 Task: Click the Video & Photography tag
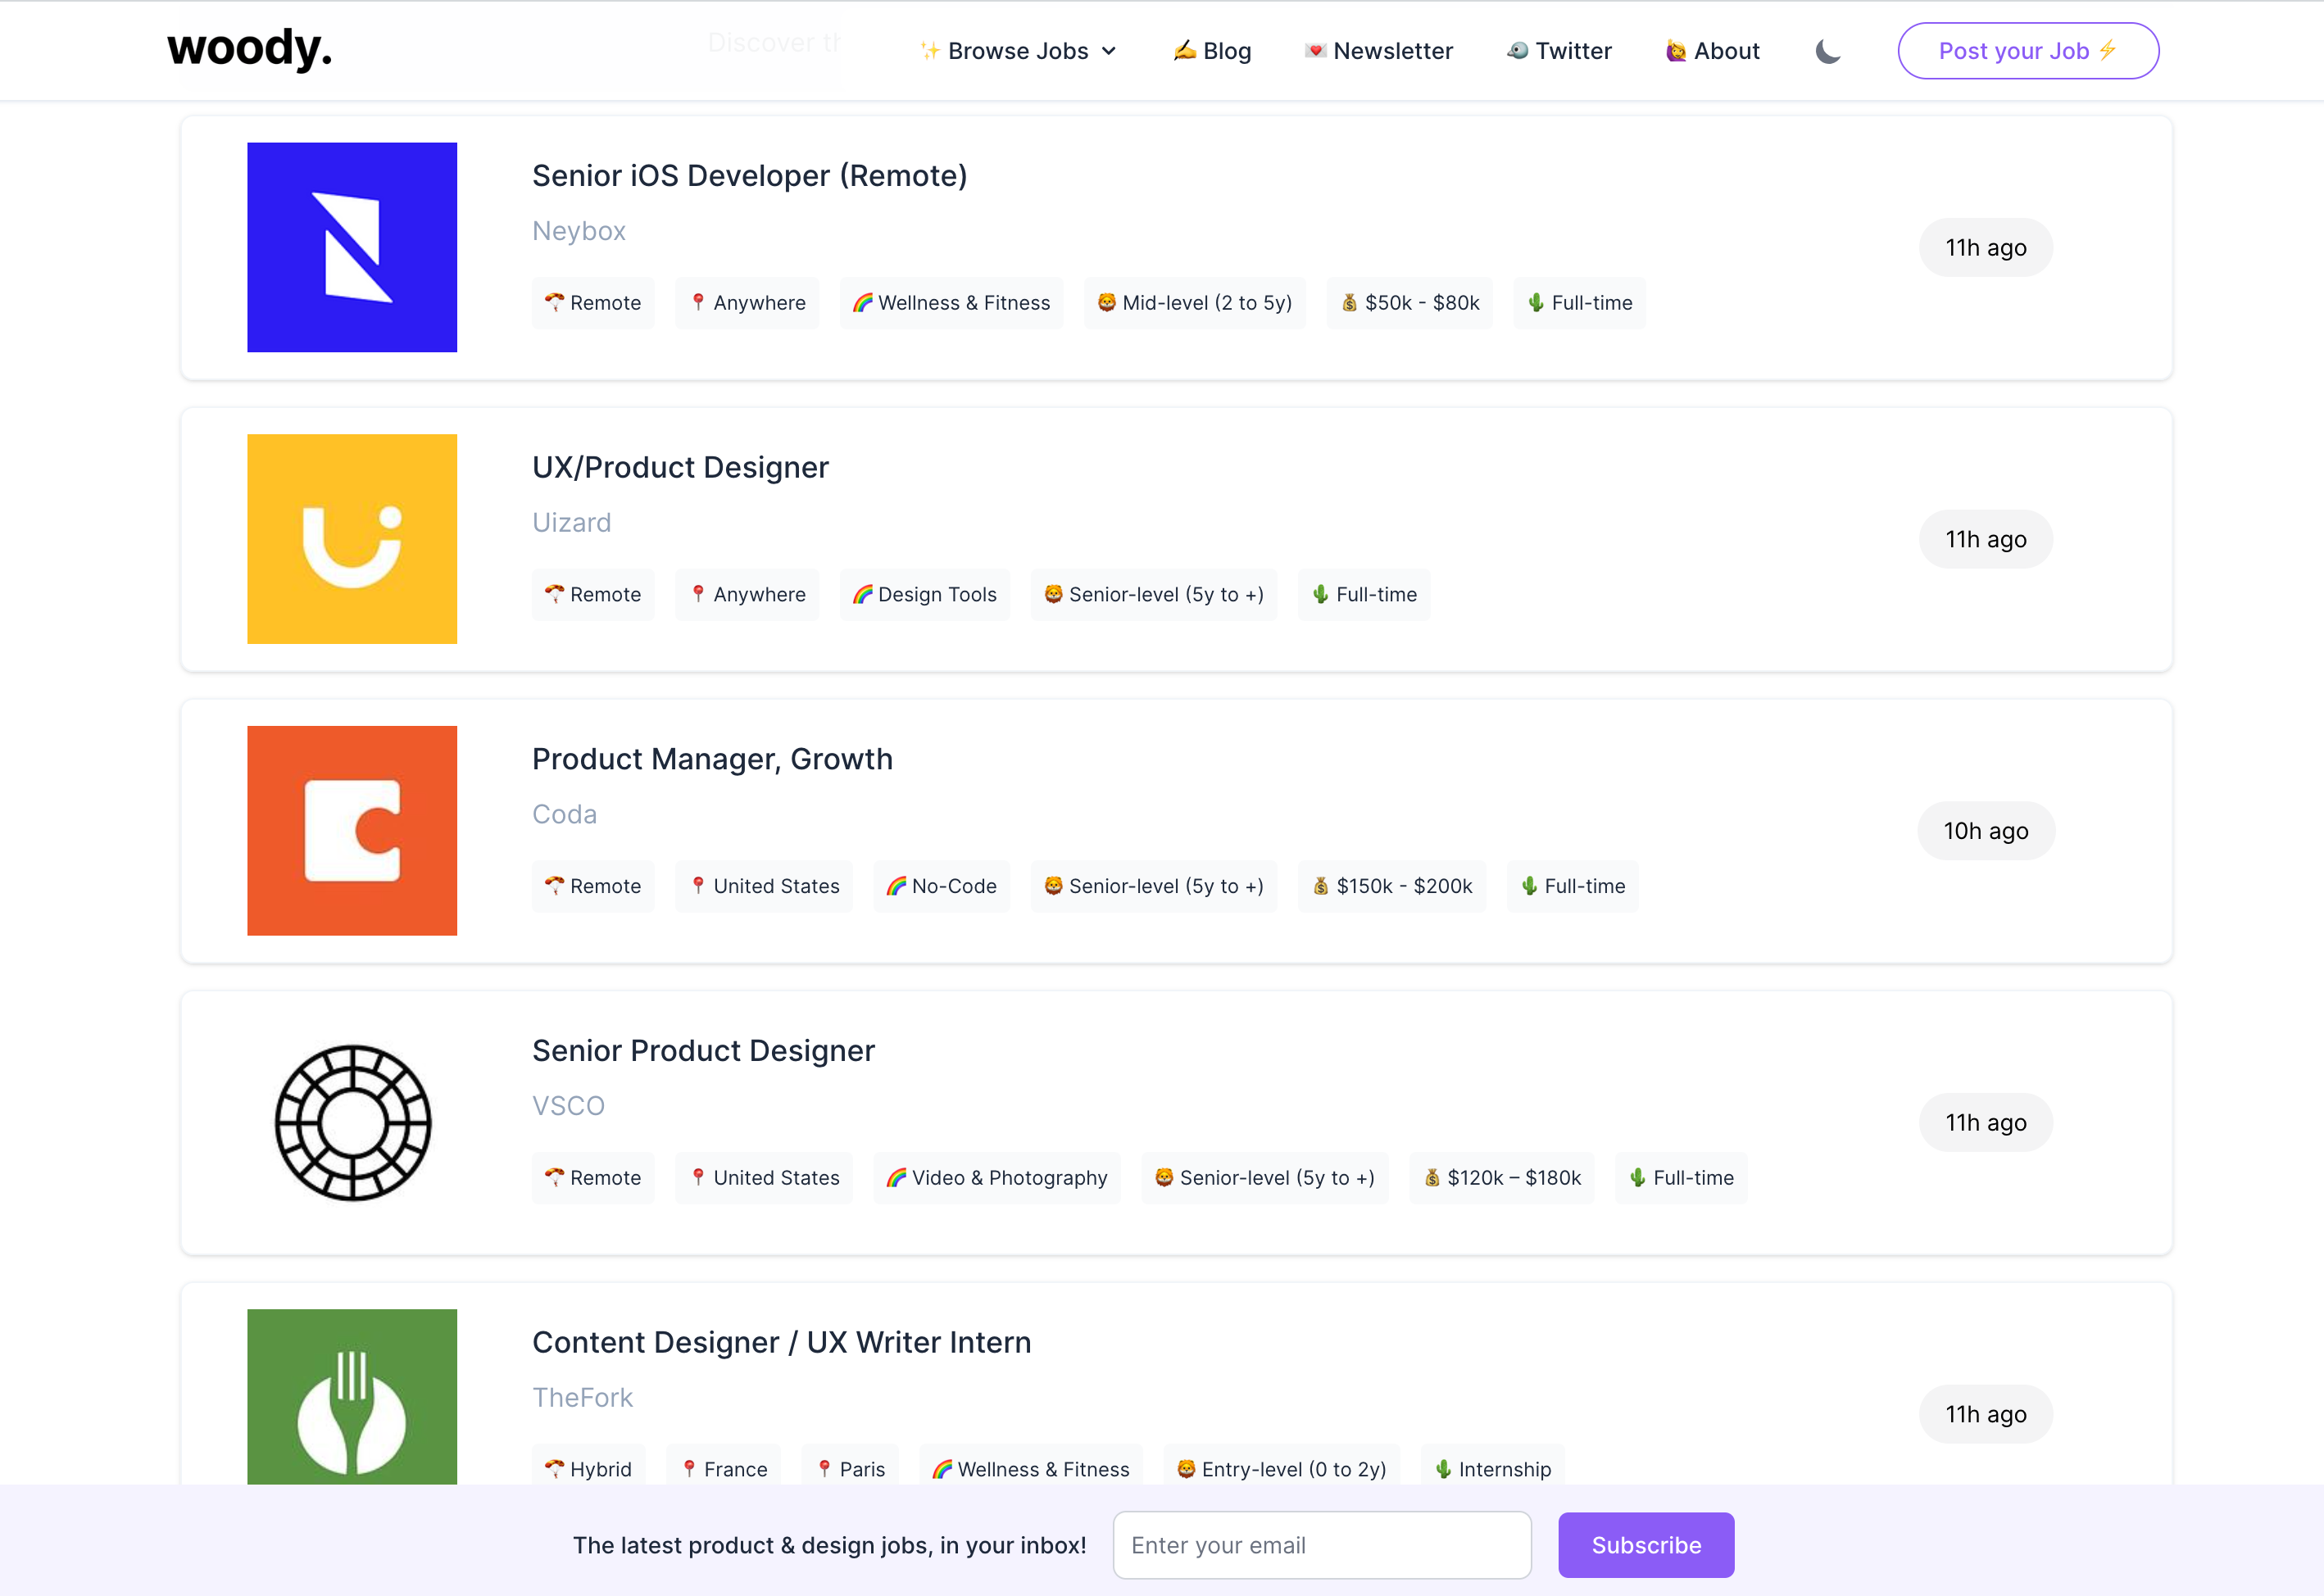click(997, 1178)
